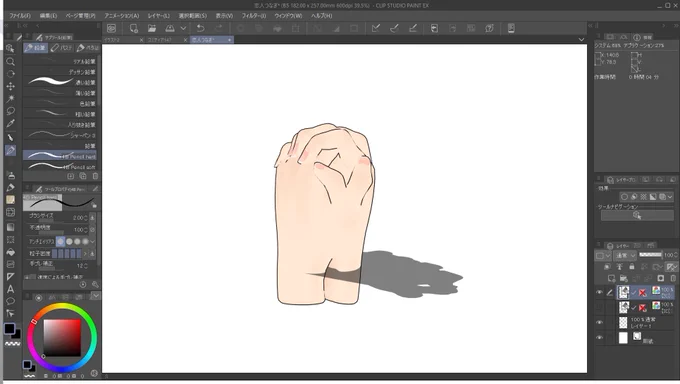The image size is (680, 384).
Task: Show the hidden second layer
Action: tap(599, 307)
